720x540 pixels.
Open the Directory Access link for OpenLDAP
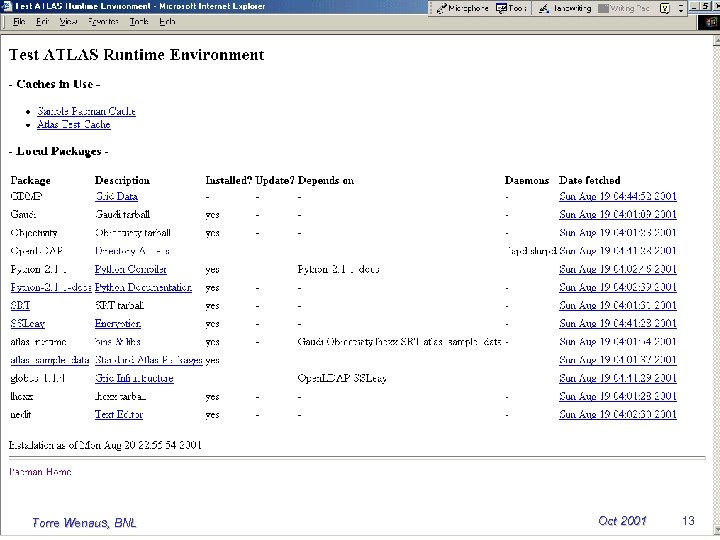coord(132,251)
